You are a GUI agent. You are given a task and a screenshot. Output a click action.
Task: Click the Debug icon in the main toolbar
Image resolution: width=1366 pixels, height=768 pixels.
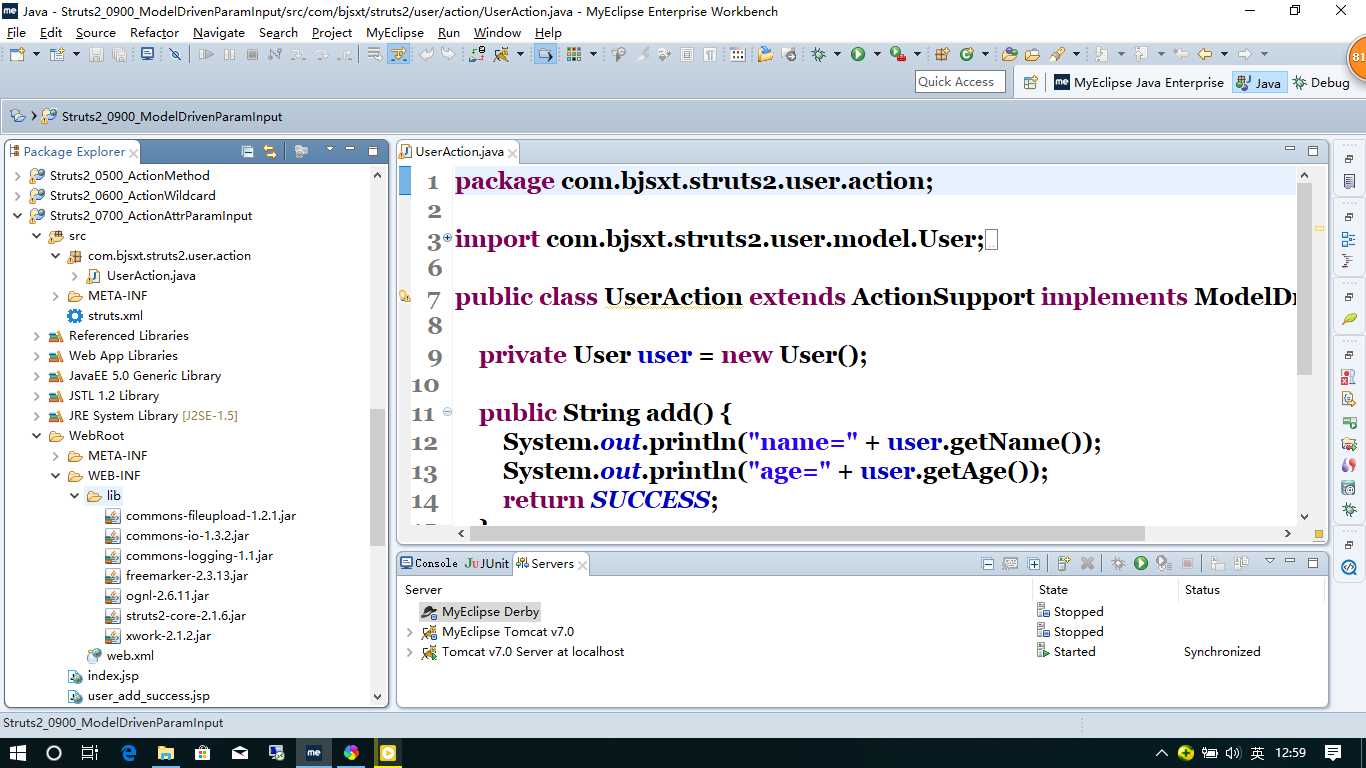[x=817, y=56]
